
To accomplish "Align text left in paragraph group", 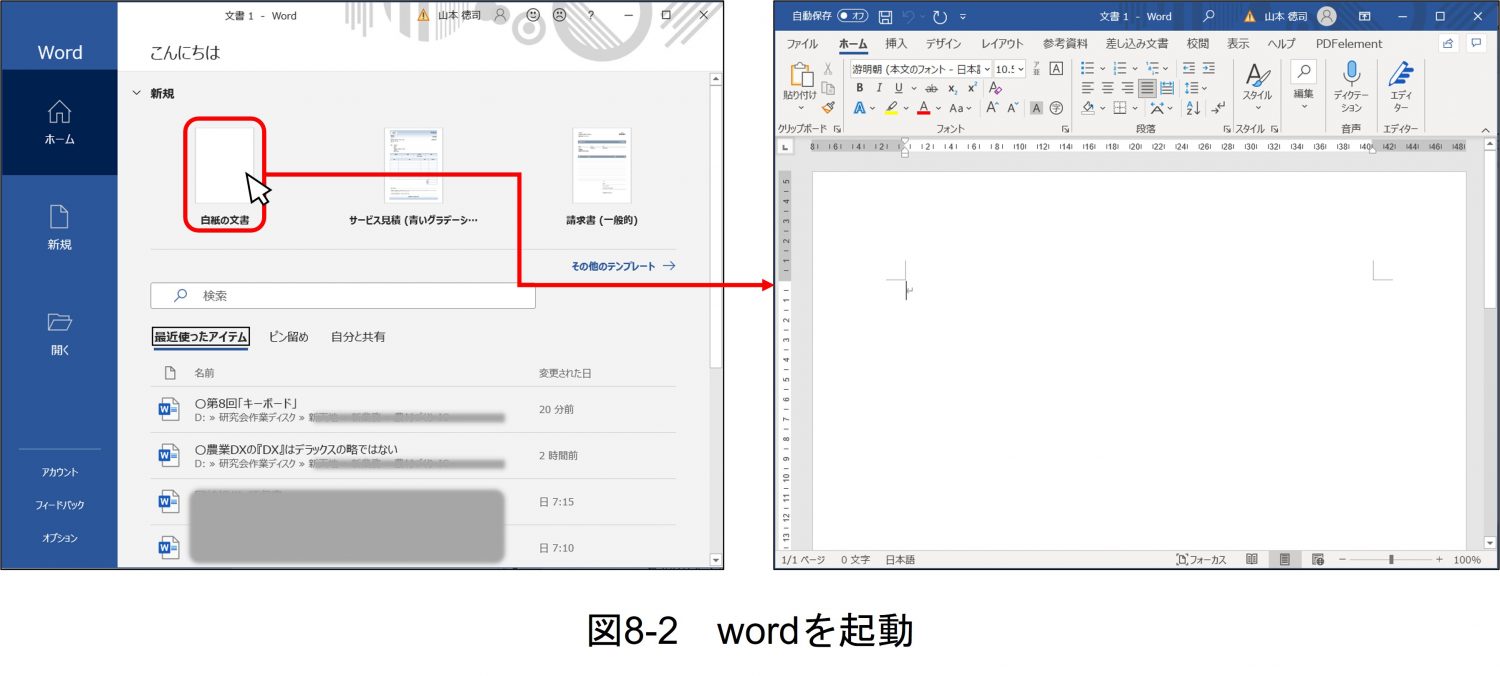I will point(1088,88).
